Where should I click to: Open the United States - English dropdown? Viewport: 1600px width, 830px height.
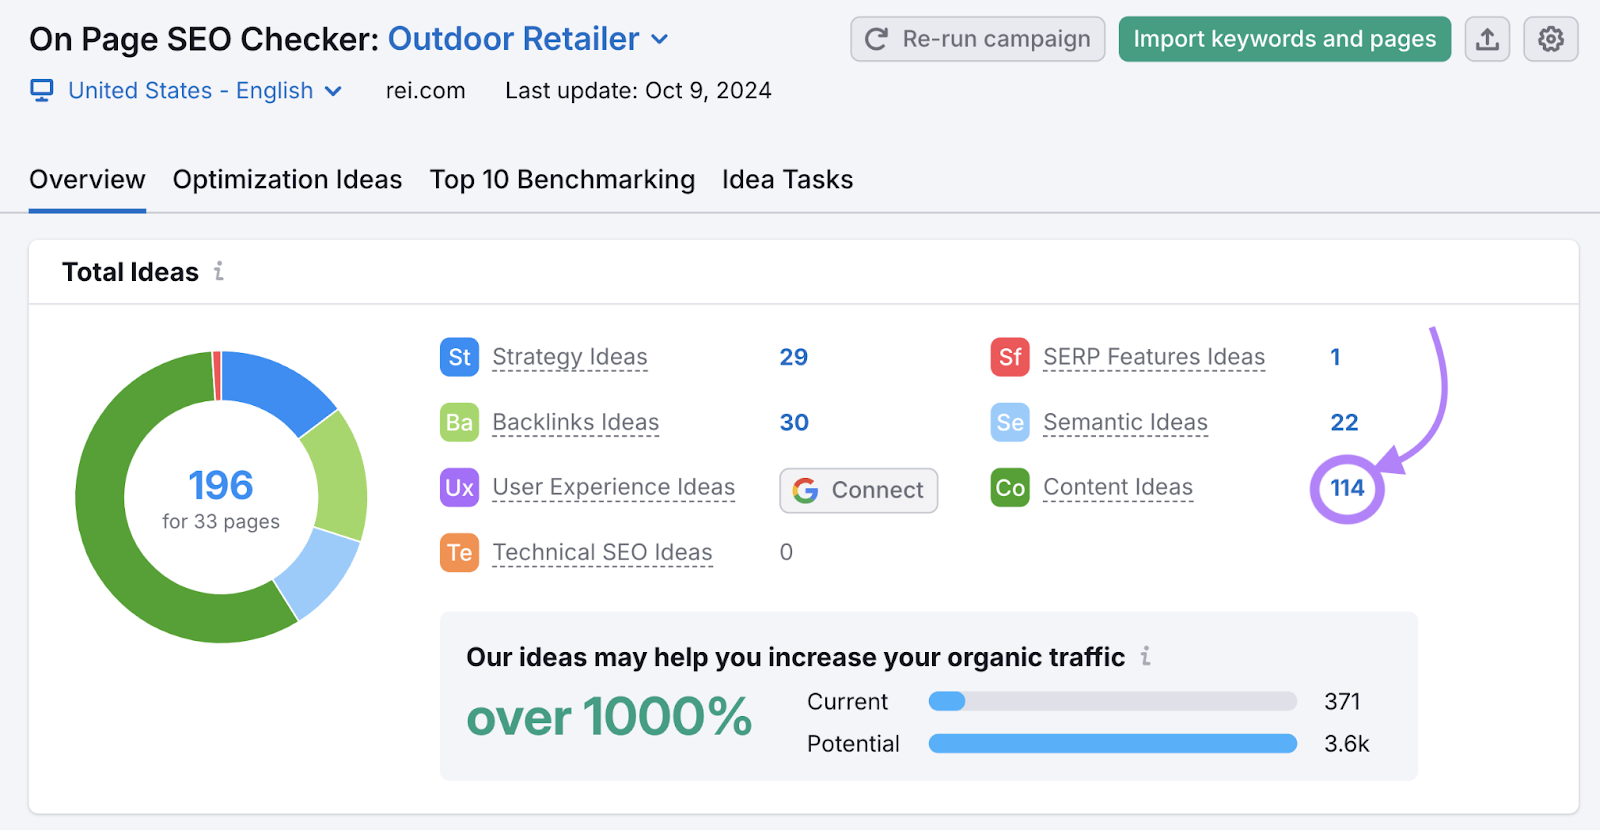pos(187,91)
